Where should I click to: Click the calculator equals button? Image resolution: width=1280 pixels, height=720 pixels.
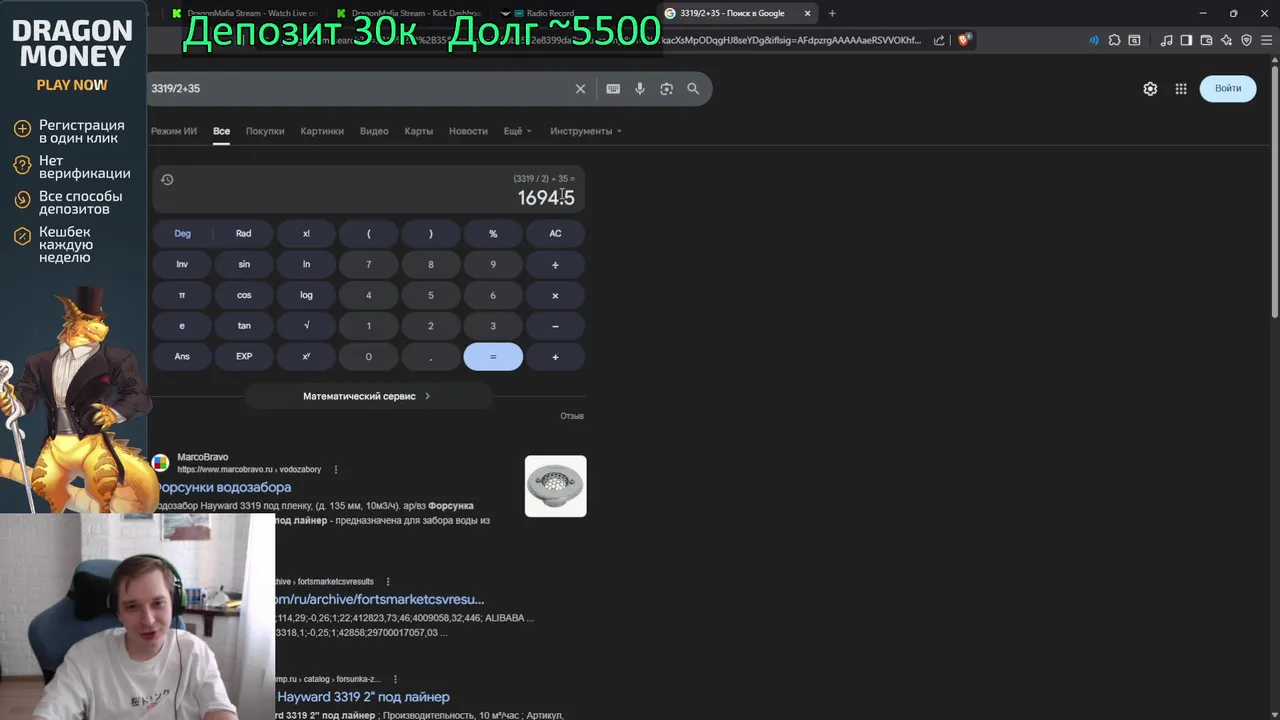coord(493,357)
